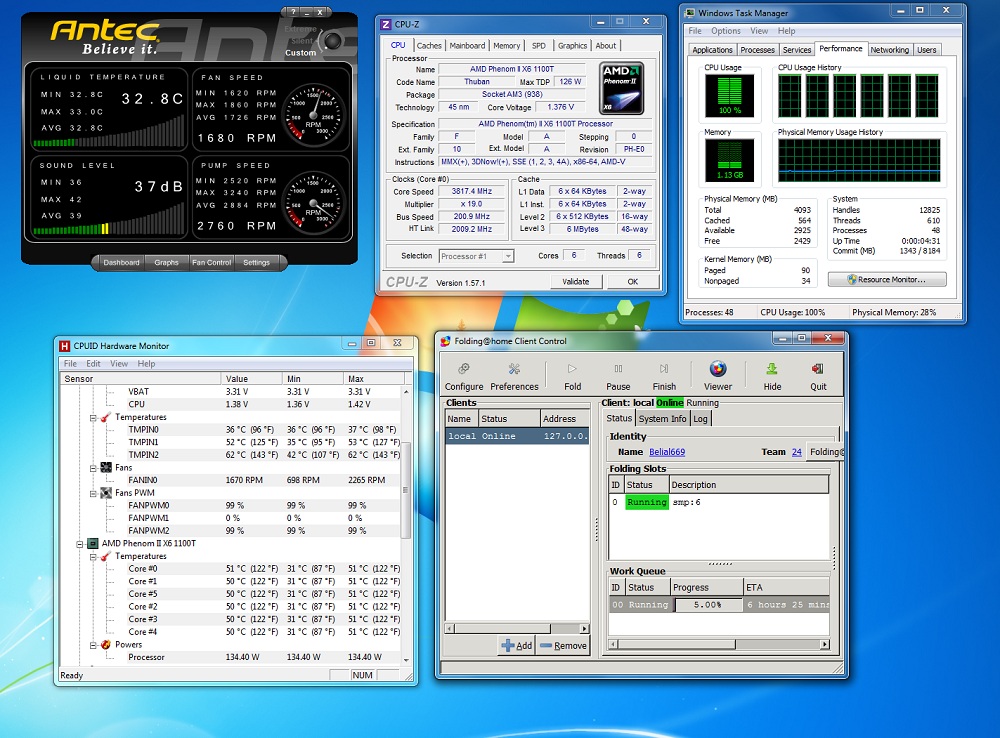The width and height of the screenshot is (1000, 738).
Task: Open Settings in the Antec utility
Action: (x=256, y=262)
